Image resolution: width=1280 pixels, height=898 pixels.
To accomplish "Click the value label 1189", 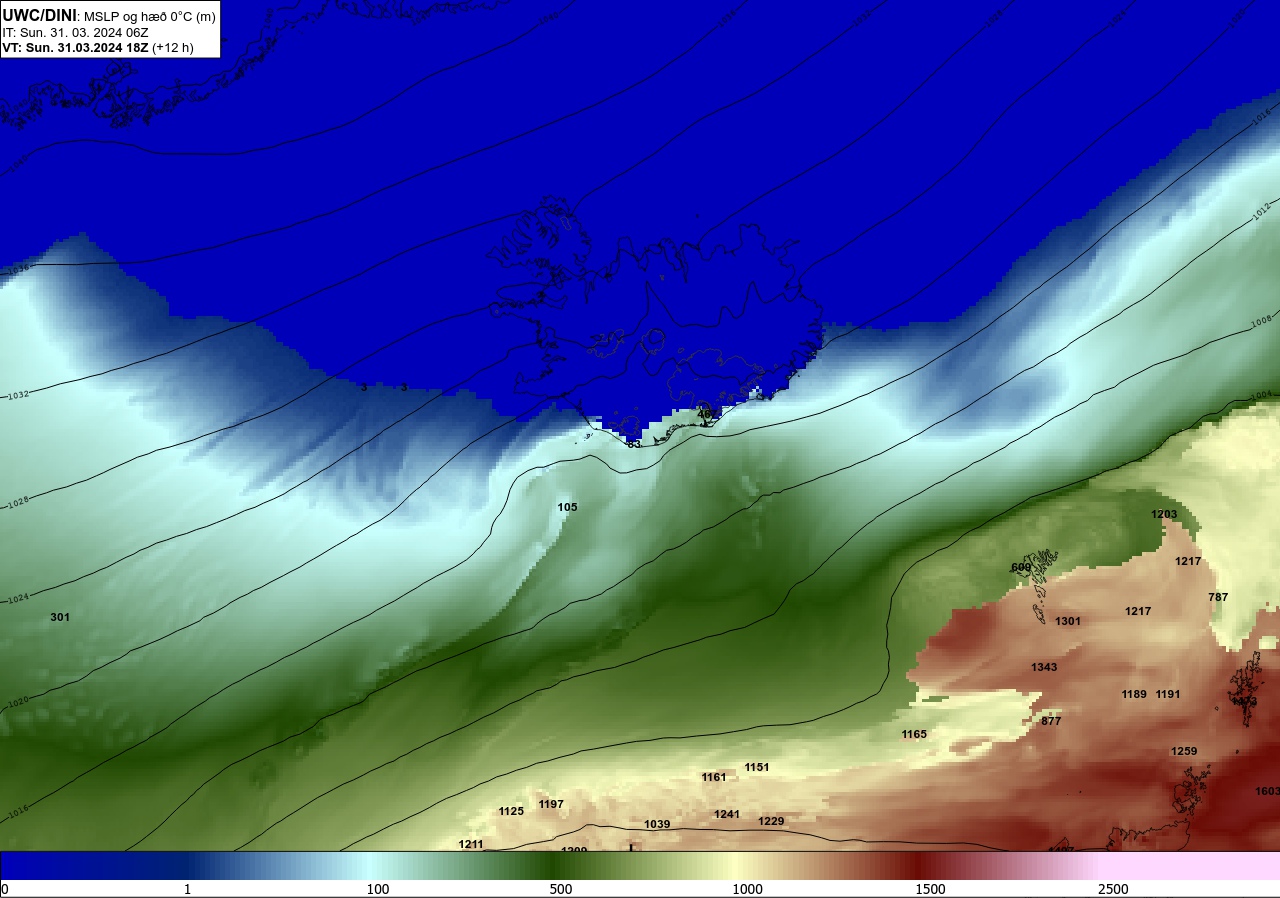I will (1134, 694).
